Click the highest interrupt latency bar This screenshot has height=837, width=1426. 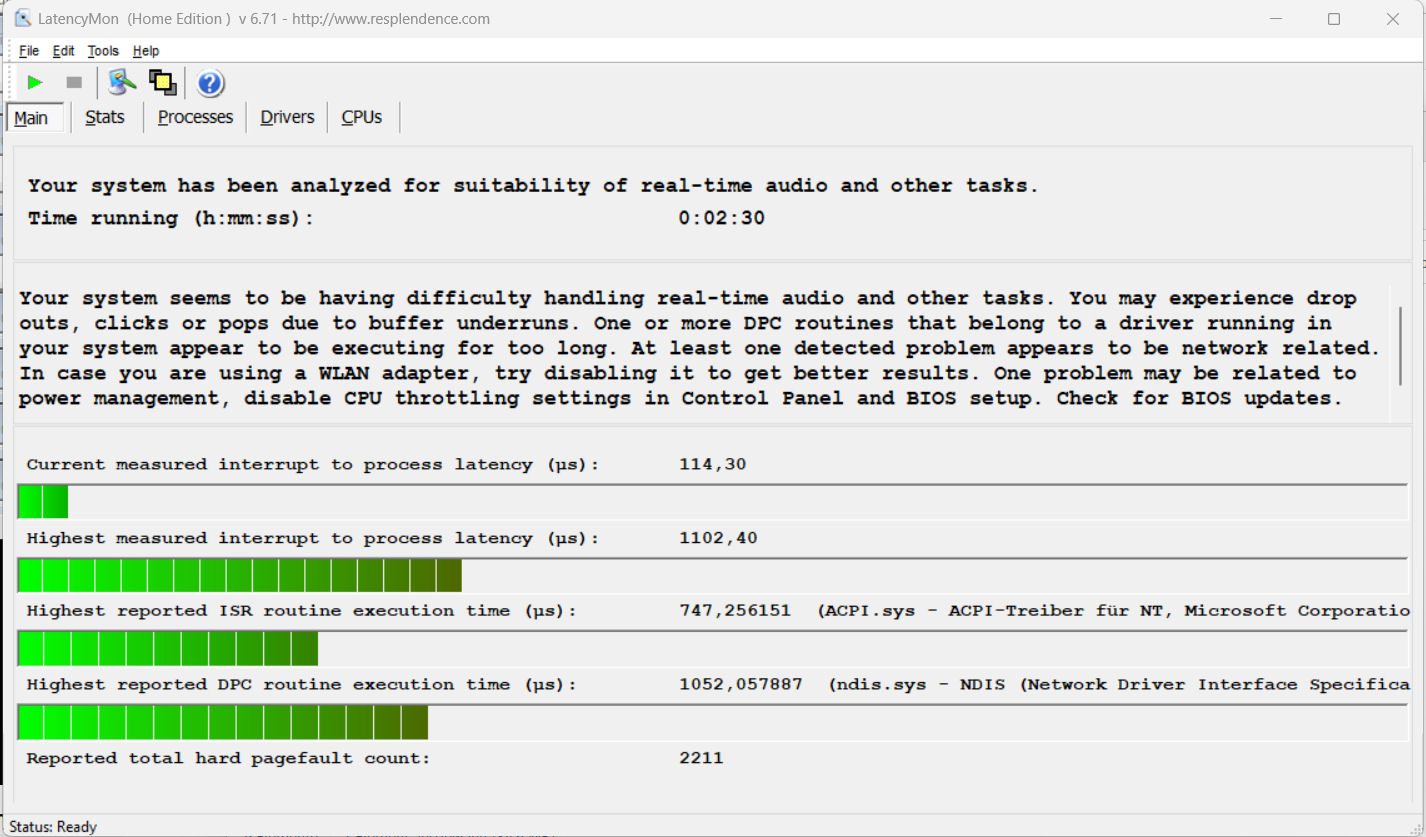(713, 576)
